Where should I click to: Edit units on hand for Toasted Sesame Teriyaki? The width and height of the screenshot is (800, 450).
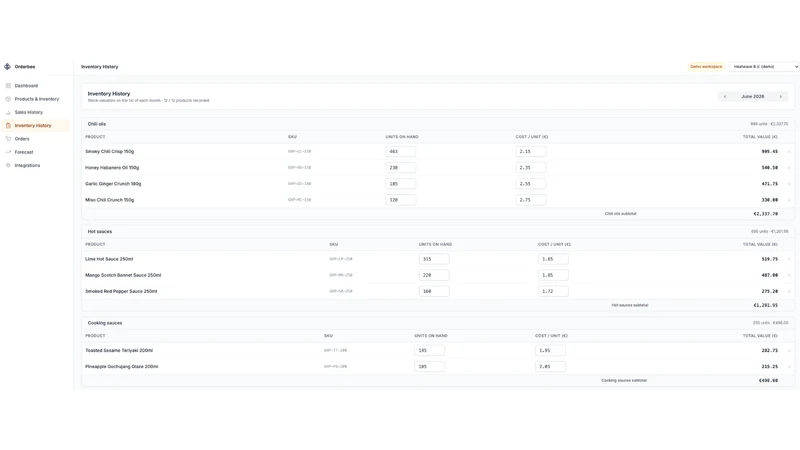tap(430, 351)
